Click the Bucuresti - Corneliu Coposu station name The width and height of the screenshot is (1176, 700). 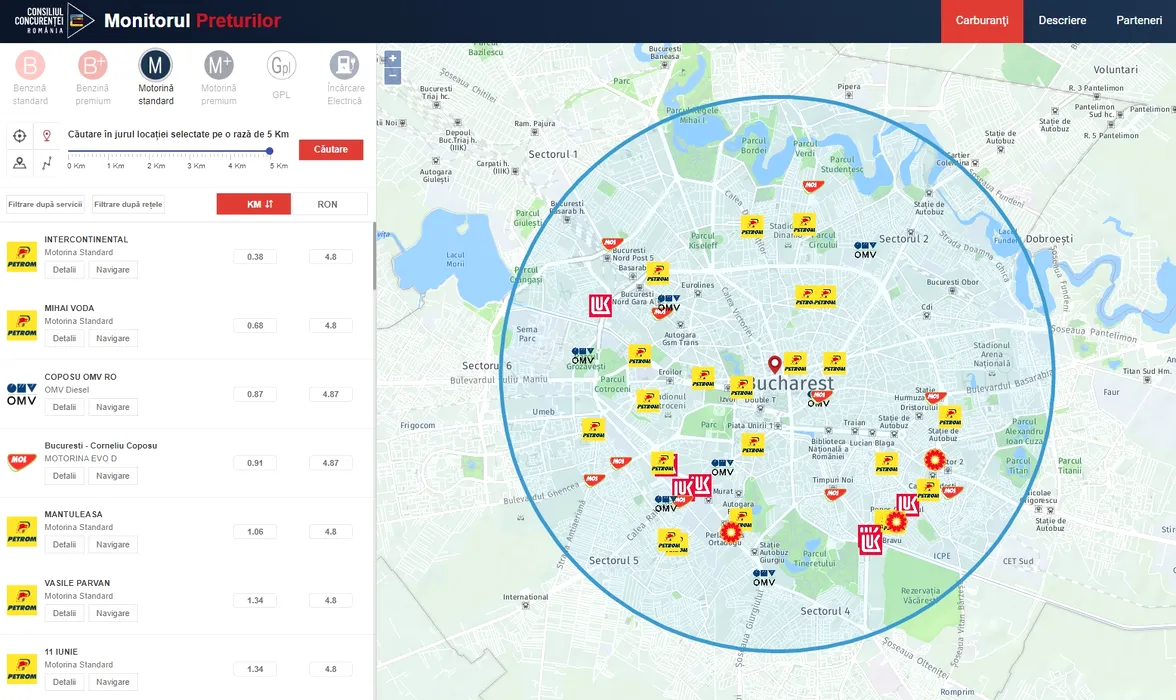(x=100, y=446)
